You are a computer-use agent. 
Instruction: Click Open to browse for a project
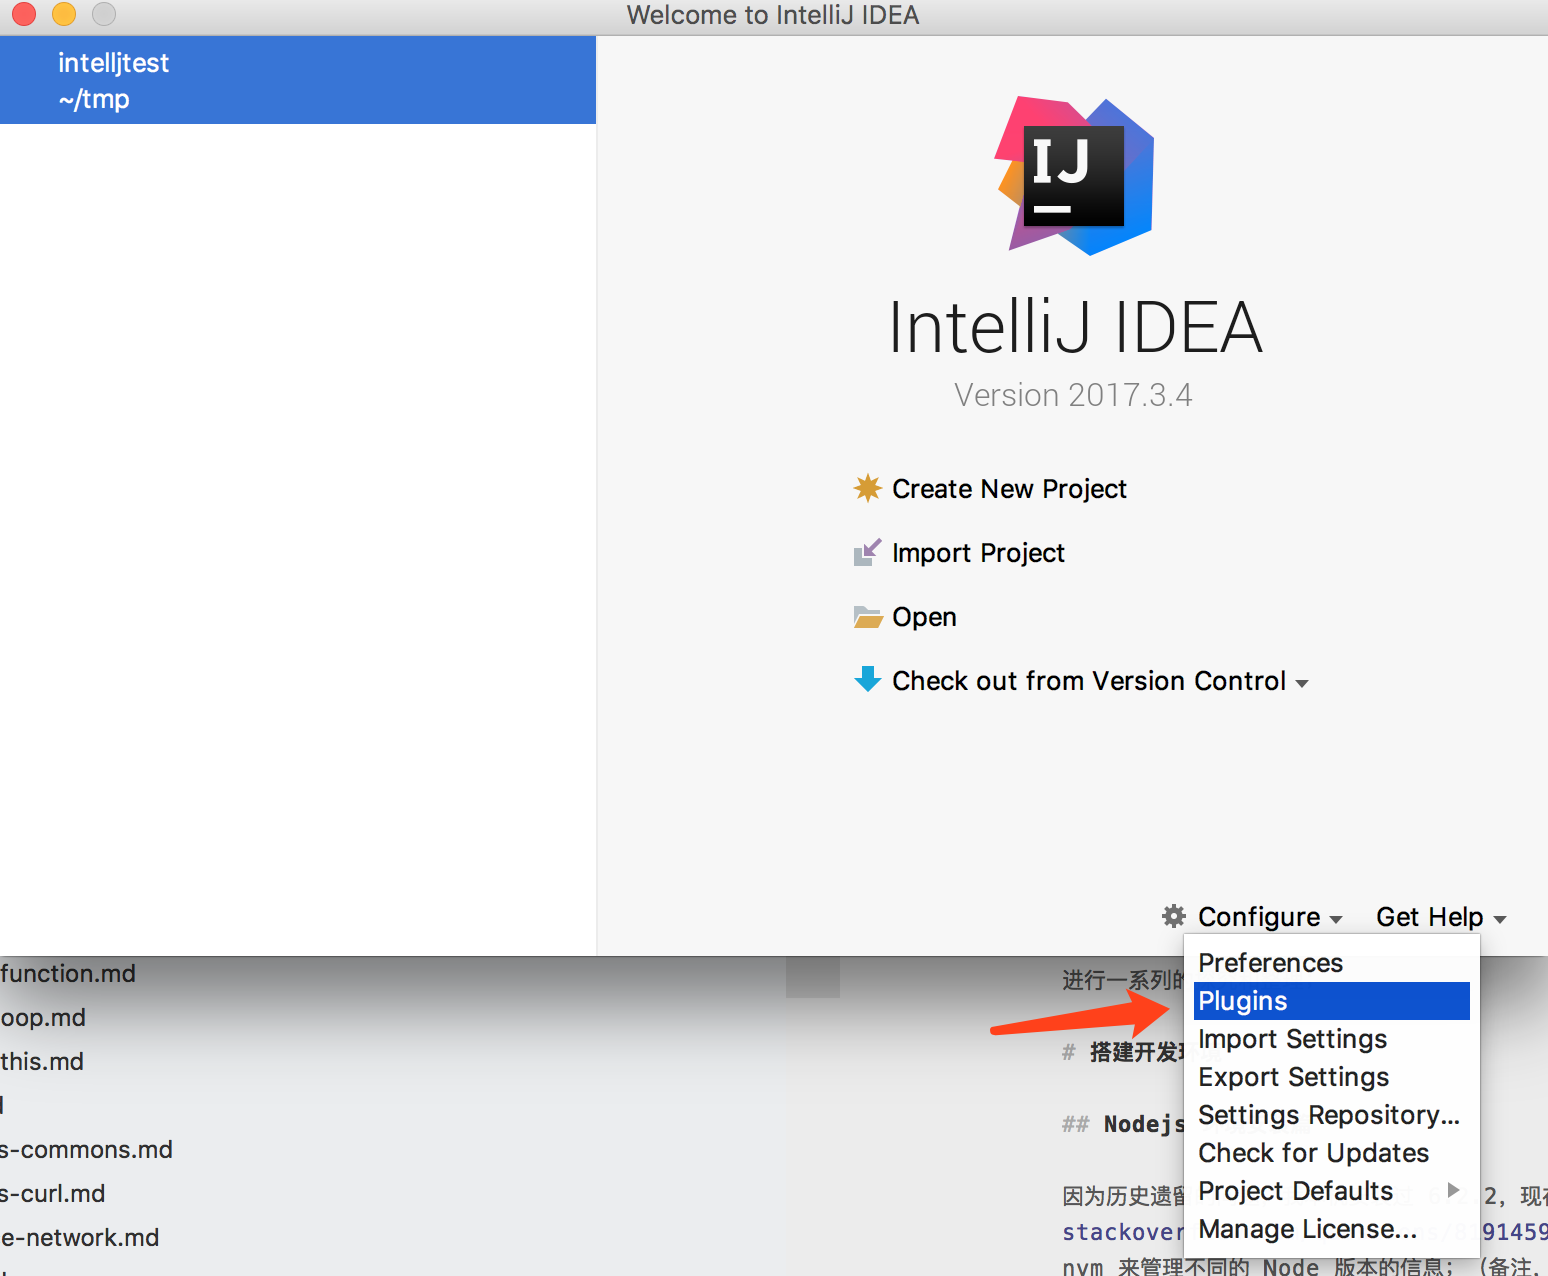pos(923,616)
